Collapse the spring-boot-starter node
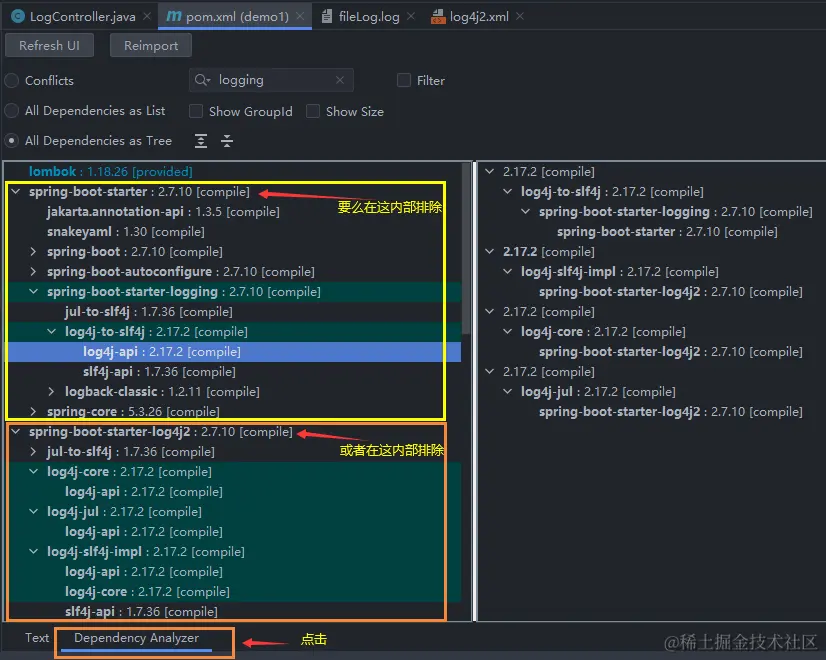This screenshot has height=660, width=826. [16, 192]
